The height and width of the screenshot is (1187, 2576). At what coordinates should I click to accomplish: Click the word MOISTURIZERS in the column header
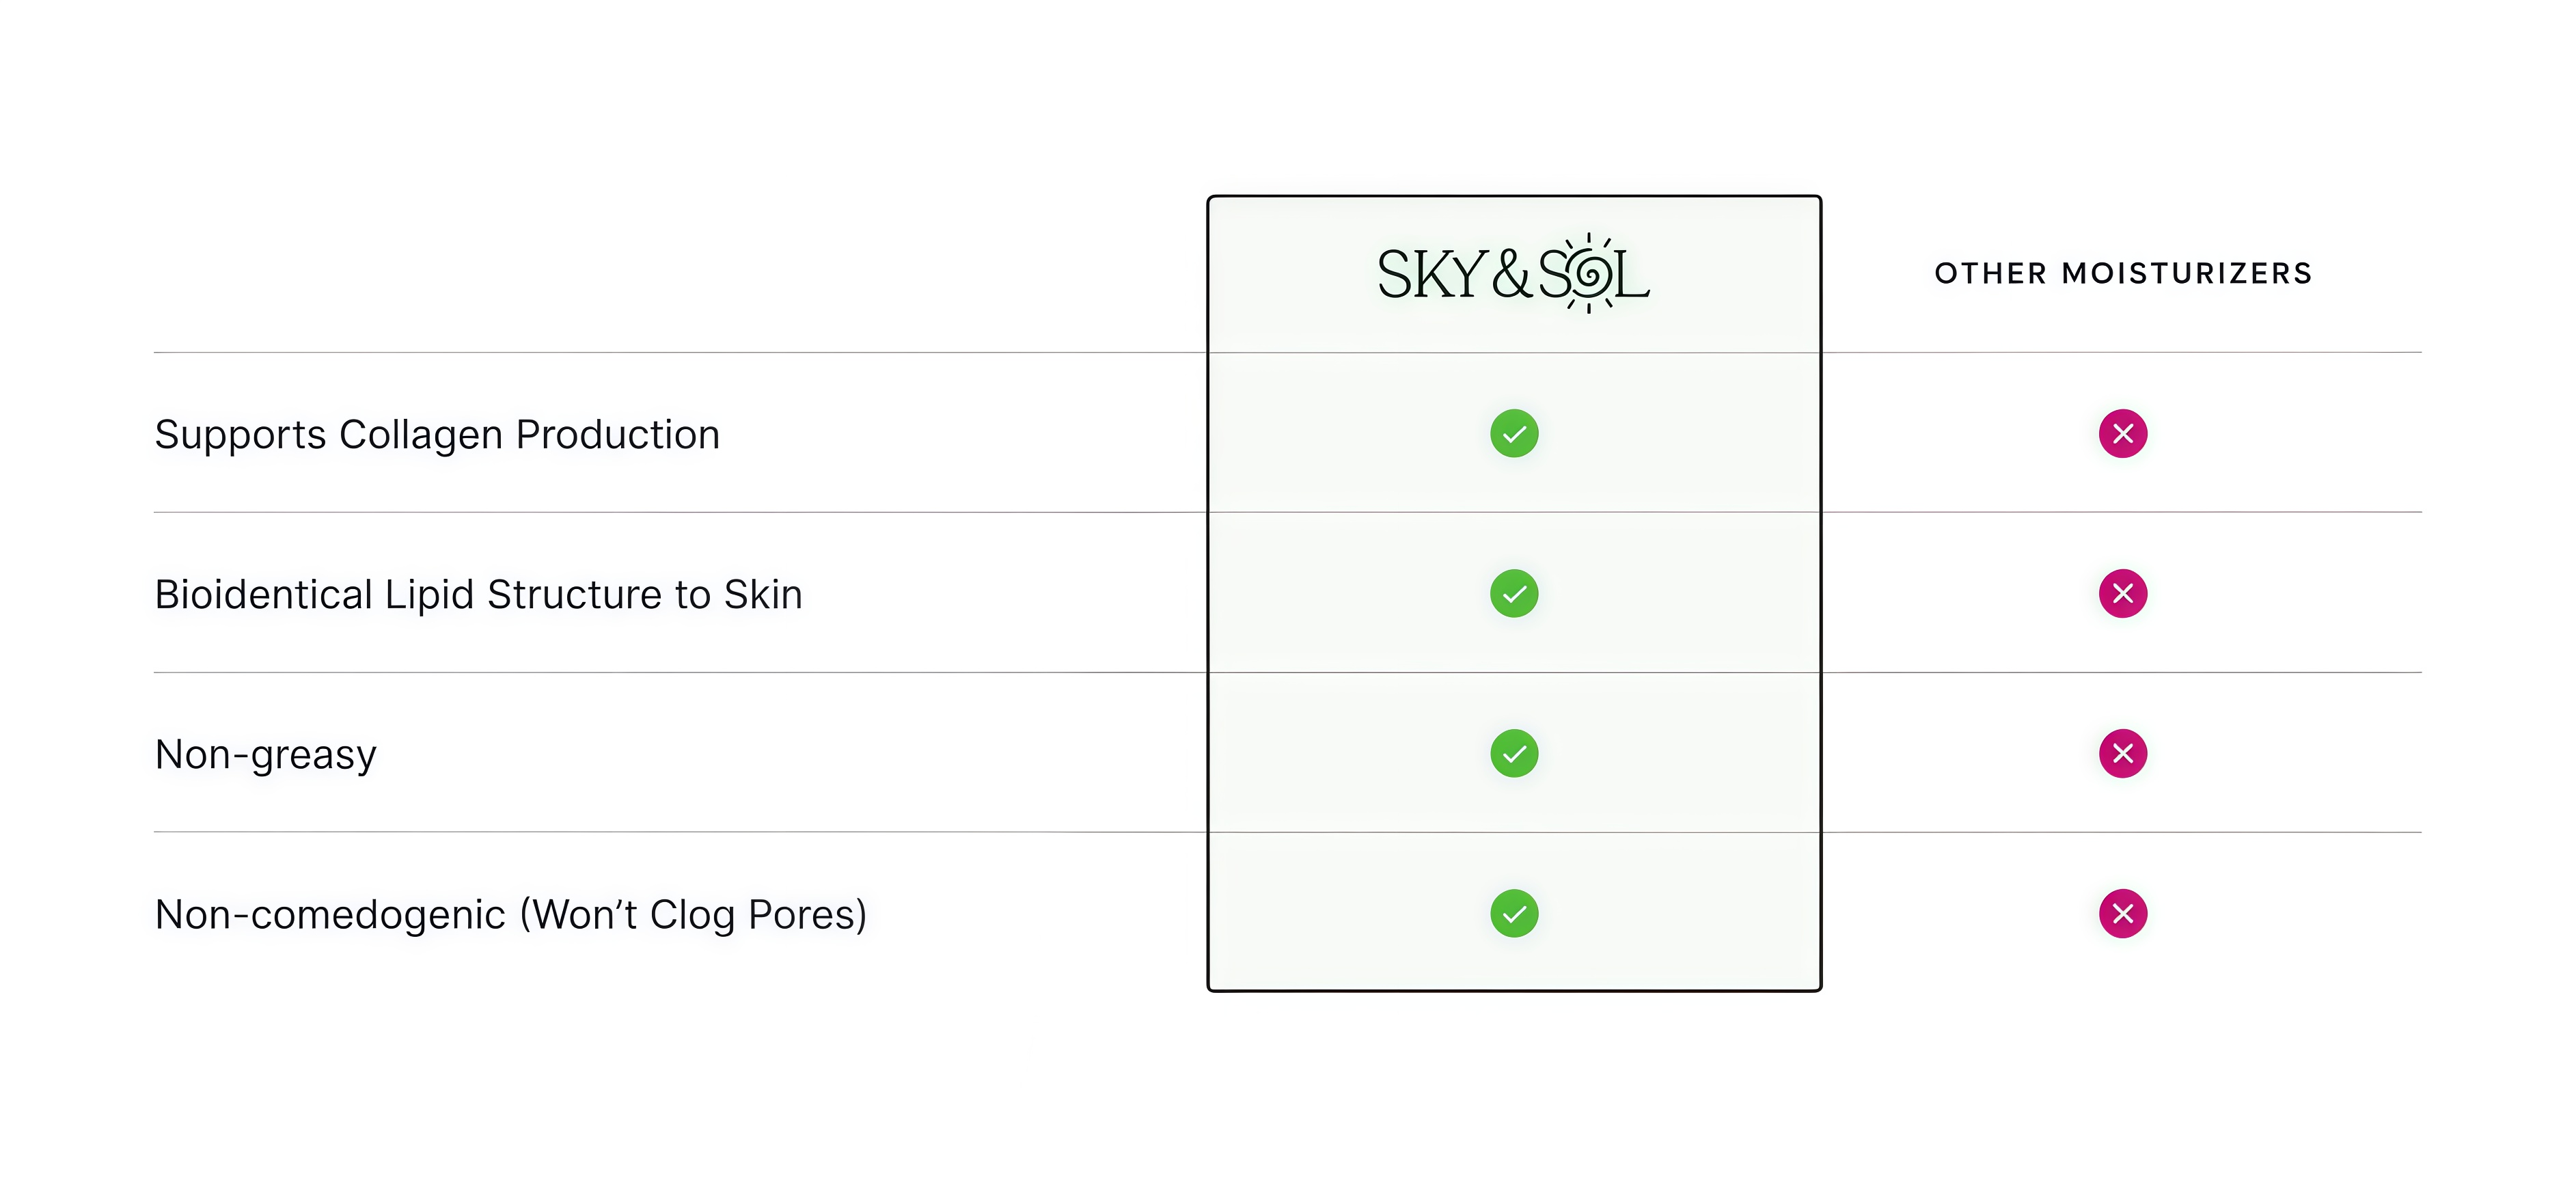coord(2187,273)
